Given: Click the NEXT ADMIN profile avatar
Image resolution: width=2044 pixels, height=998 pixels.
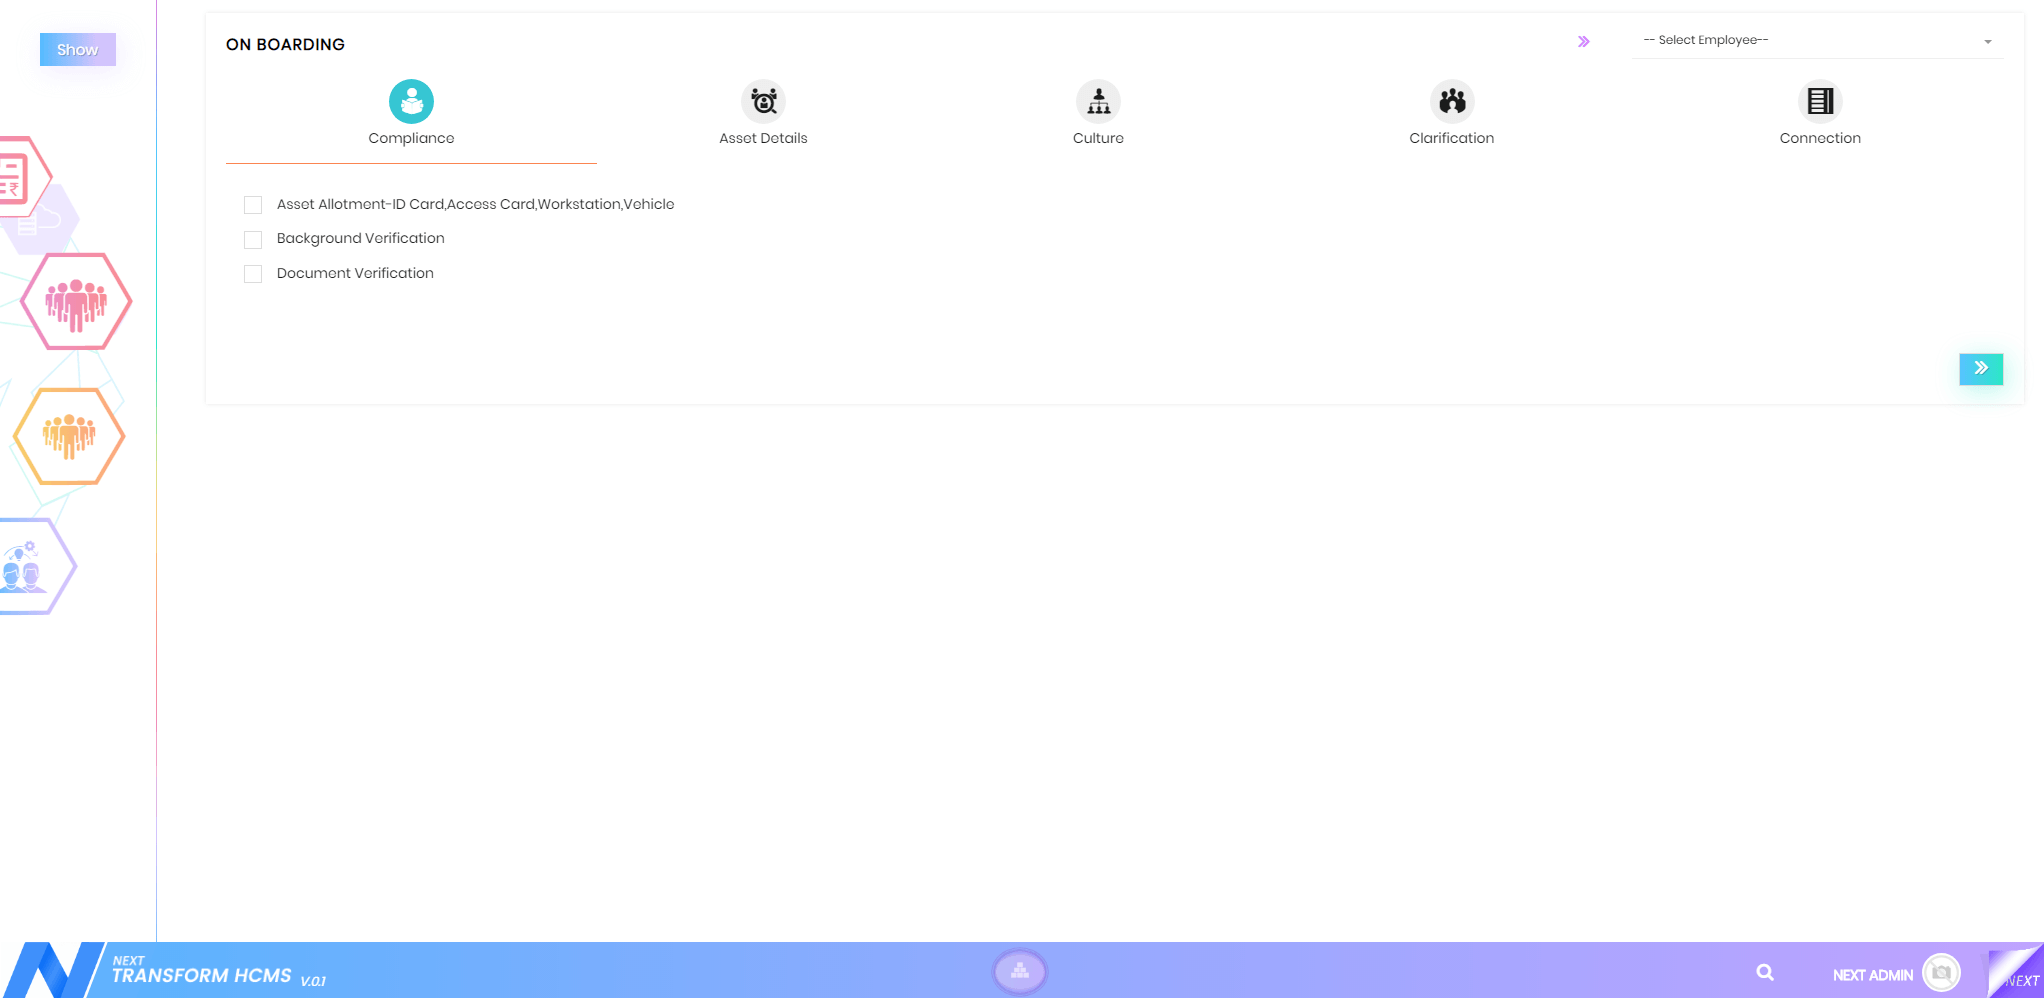Looking at the screenshot, I should [x=1941, y=973].
